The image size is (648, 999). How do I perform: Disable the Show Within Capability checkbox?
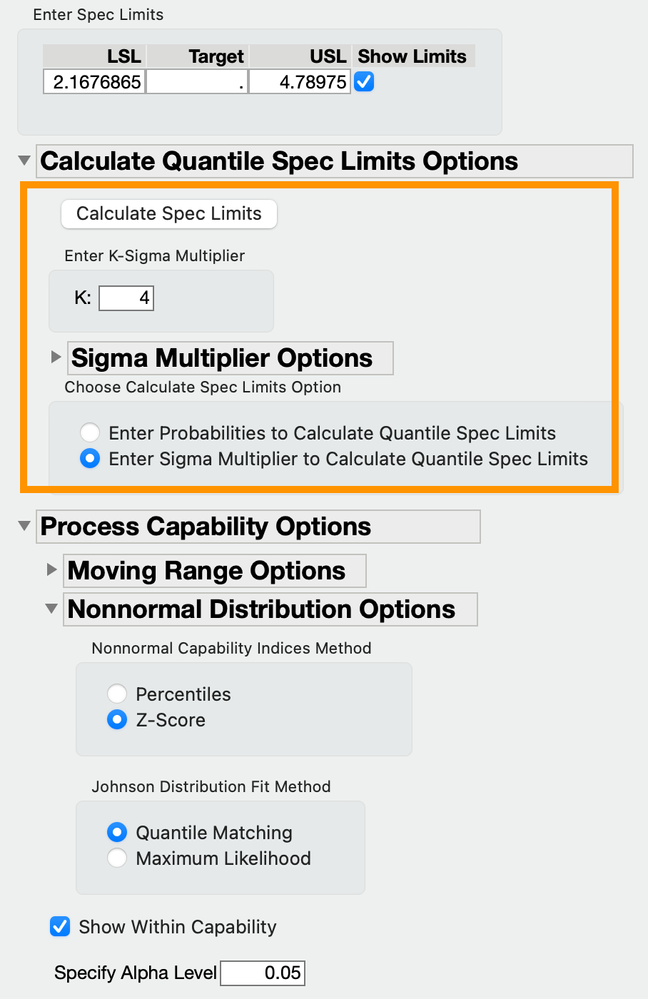[60, 927]
